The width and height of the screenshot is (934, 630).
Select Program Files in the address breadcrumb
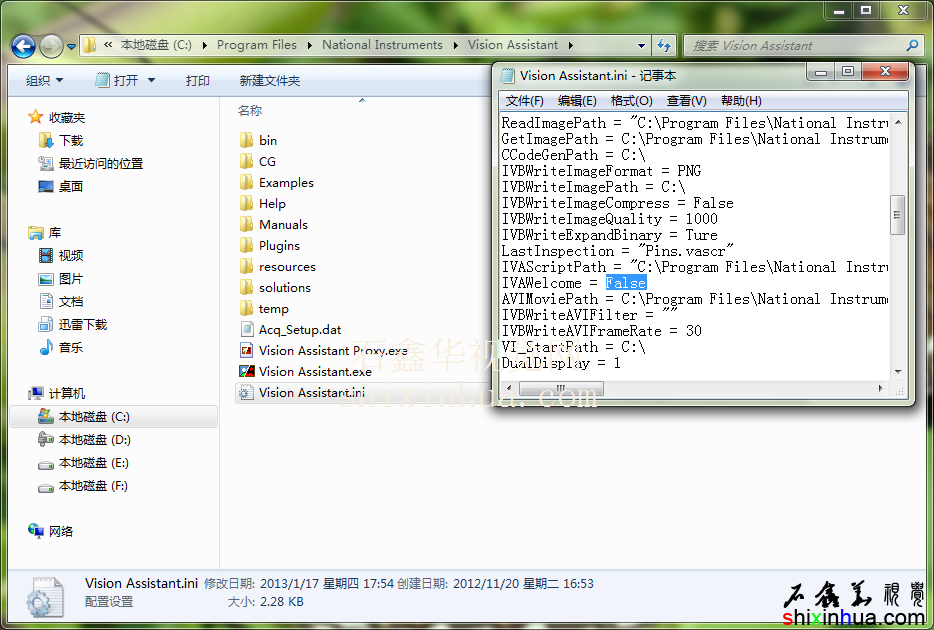[256, 45]
